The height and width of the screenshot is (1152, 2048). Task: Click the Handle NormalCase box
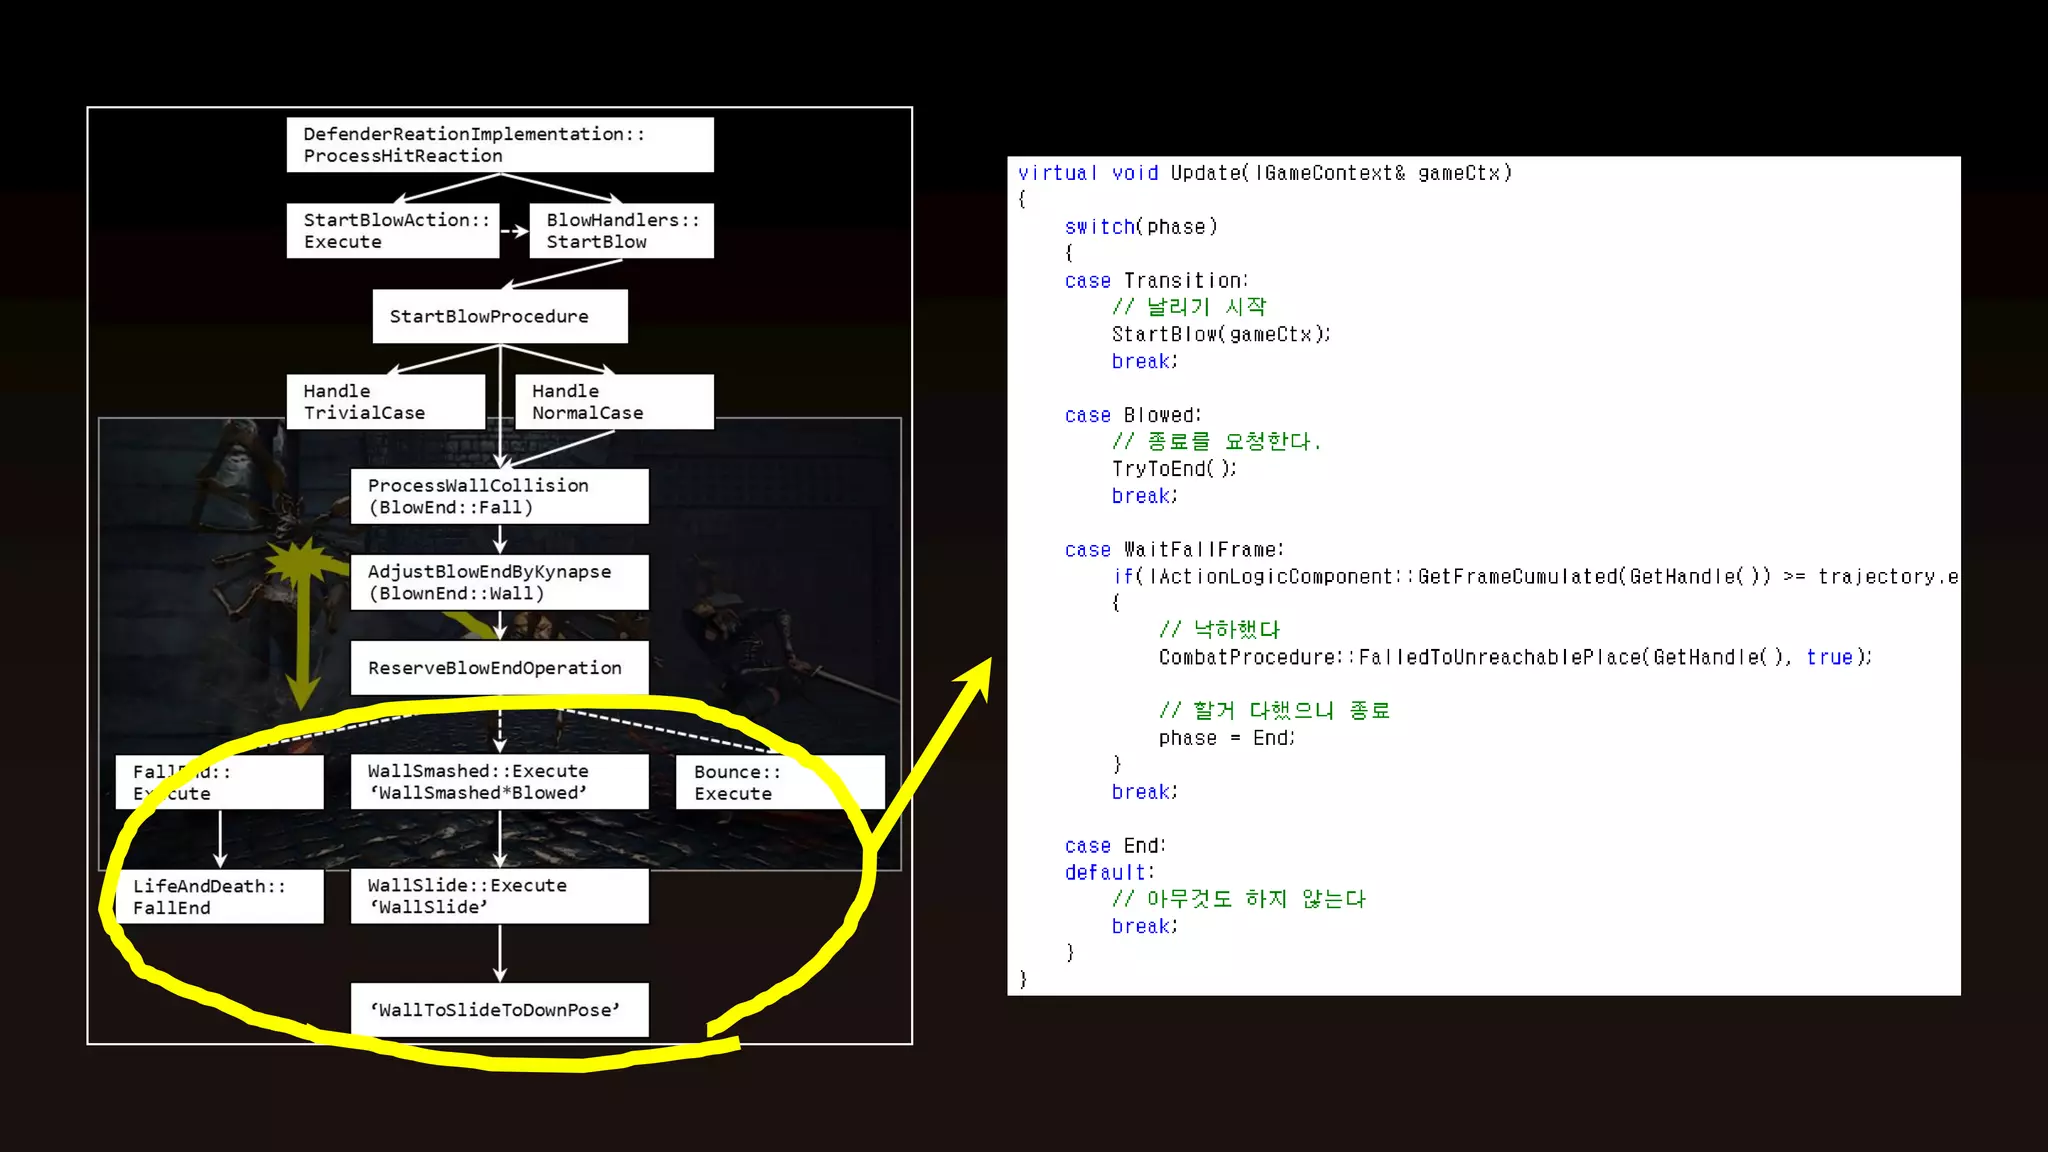coord(614,402)
